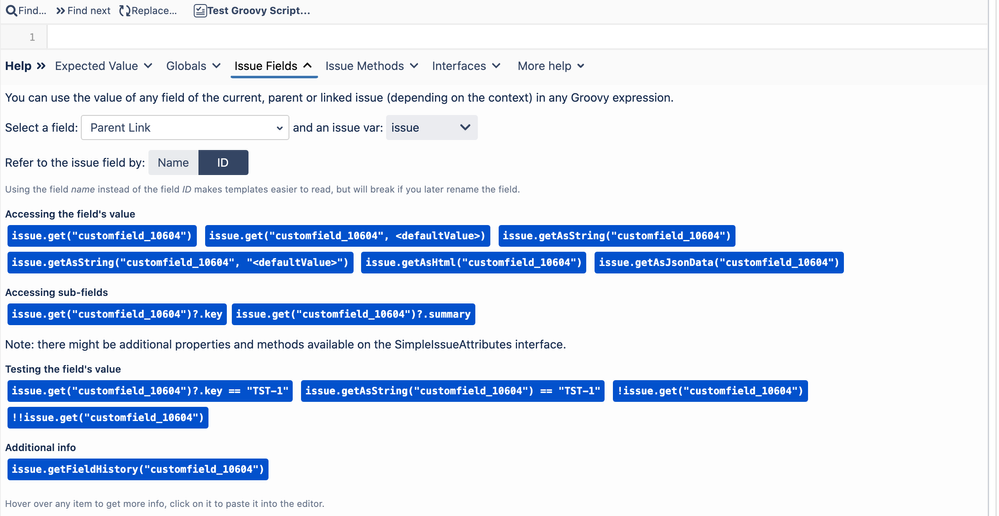Click the "Additional info" heading
Screen dimensions: 999x516
tap(41, 447)
